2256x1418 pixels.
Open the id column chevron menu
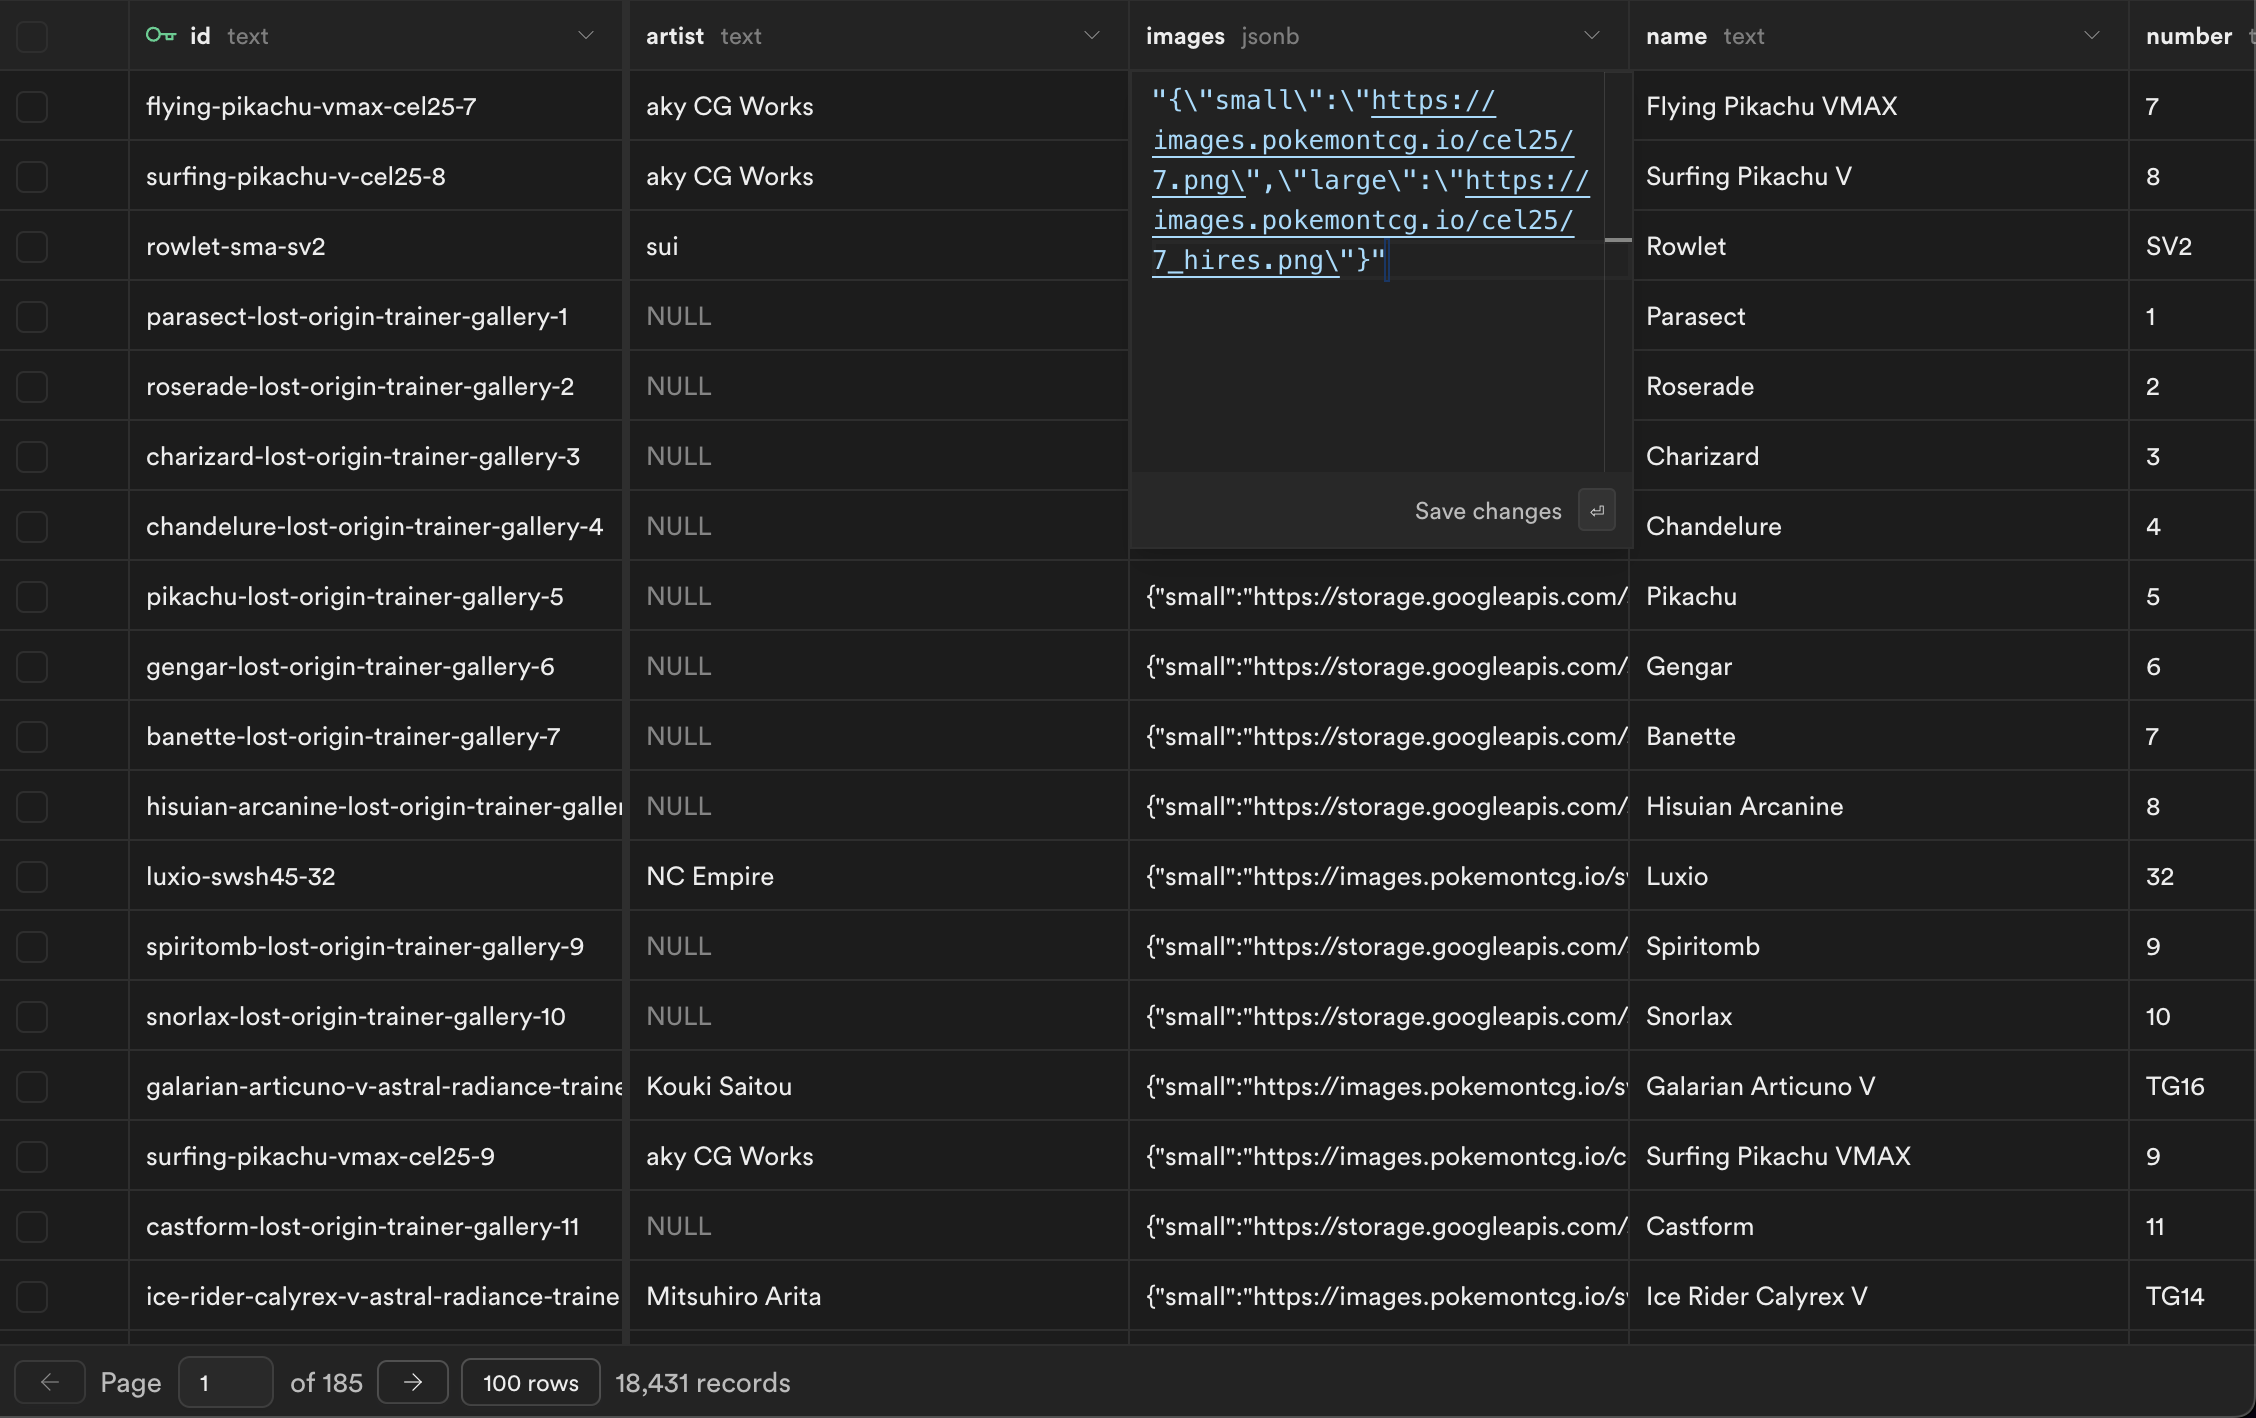pyautogui.click(x=586, y=35)
